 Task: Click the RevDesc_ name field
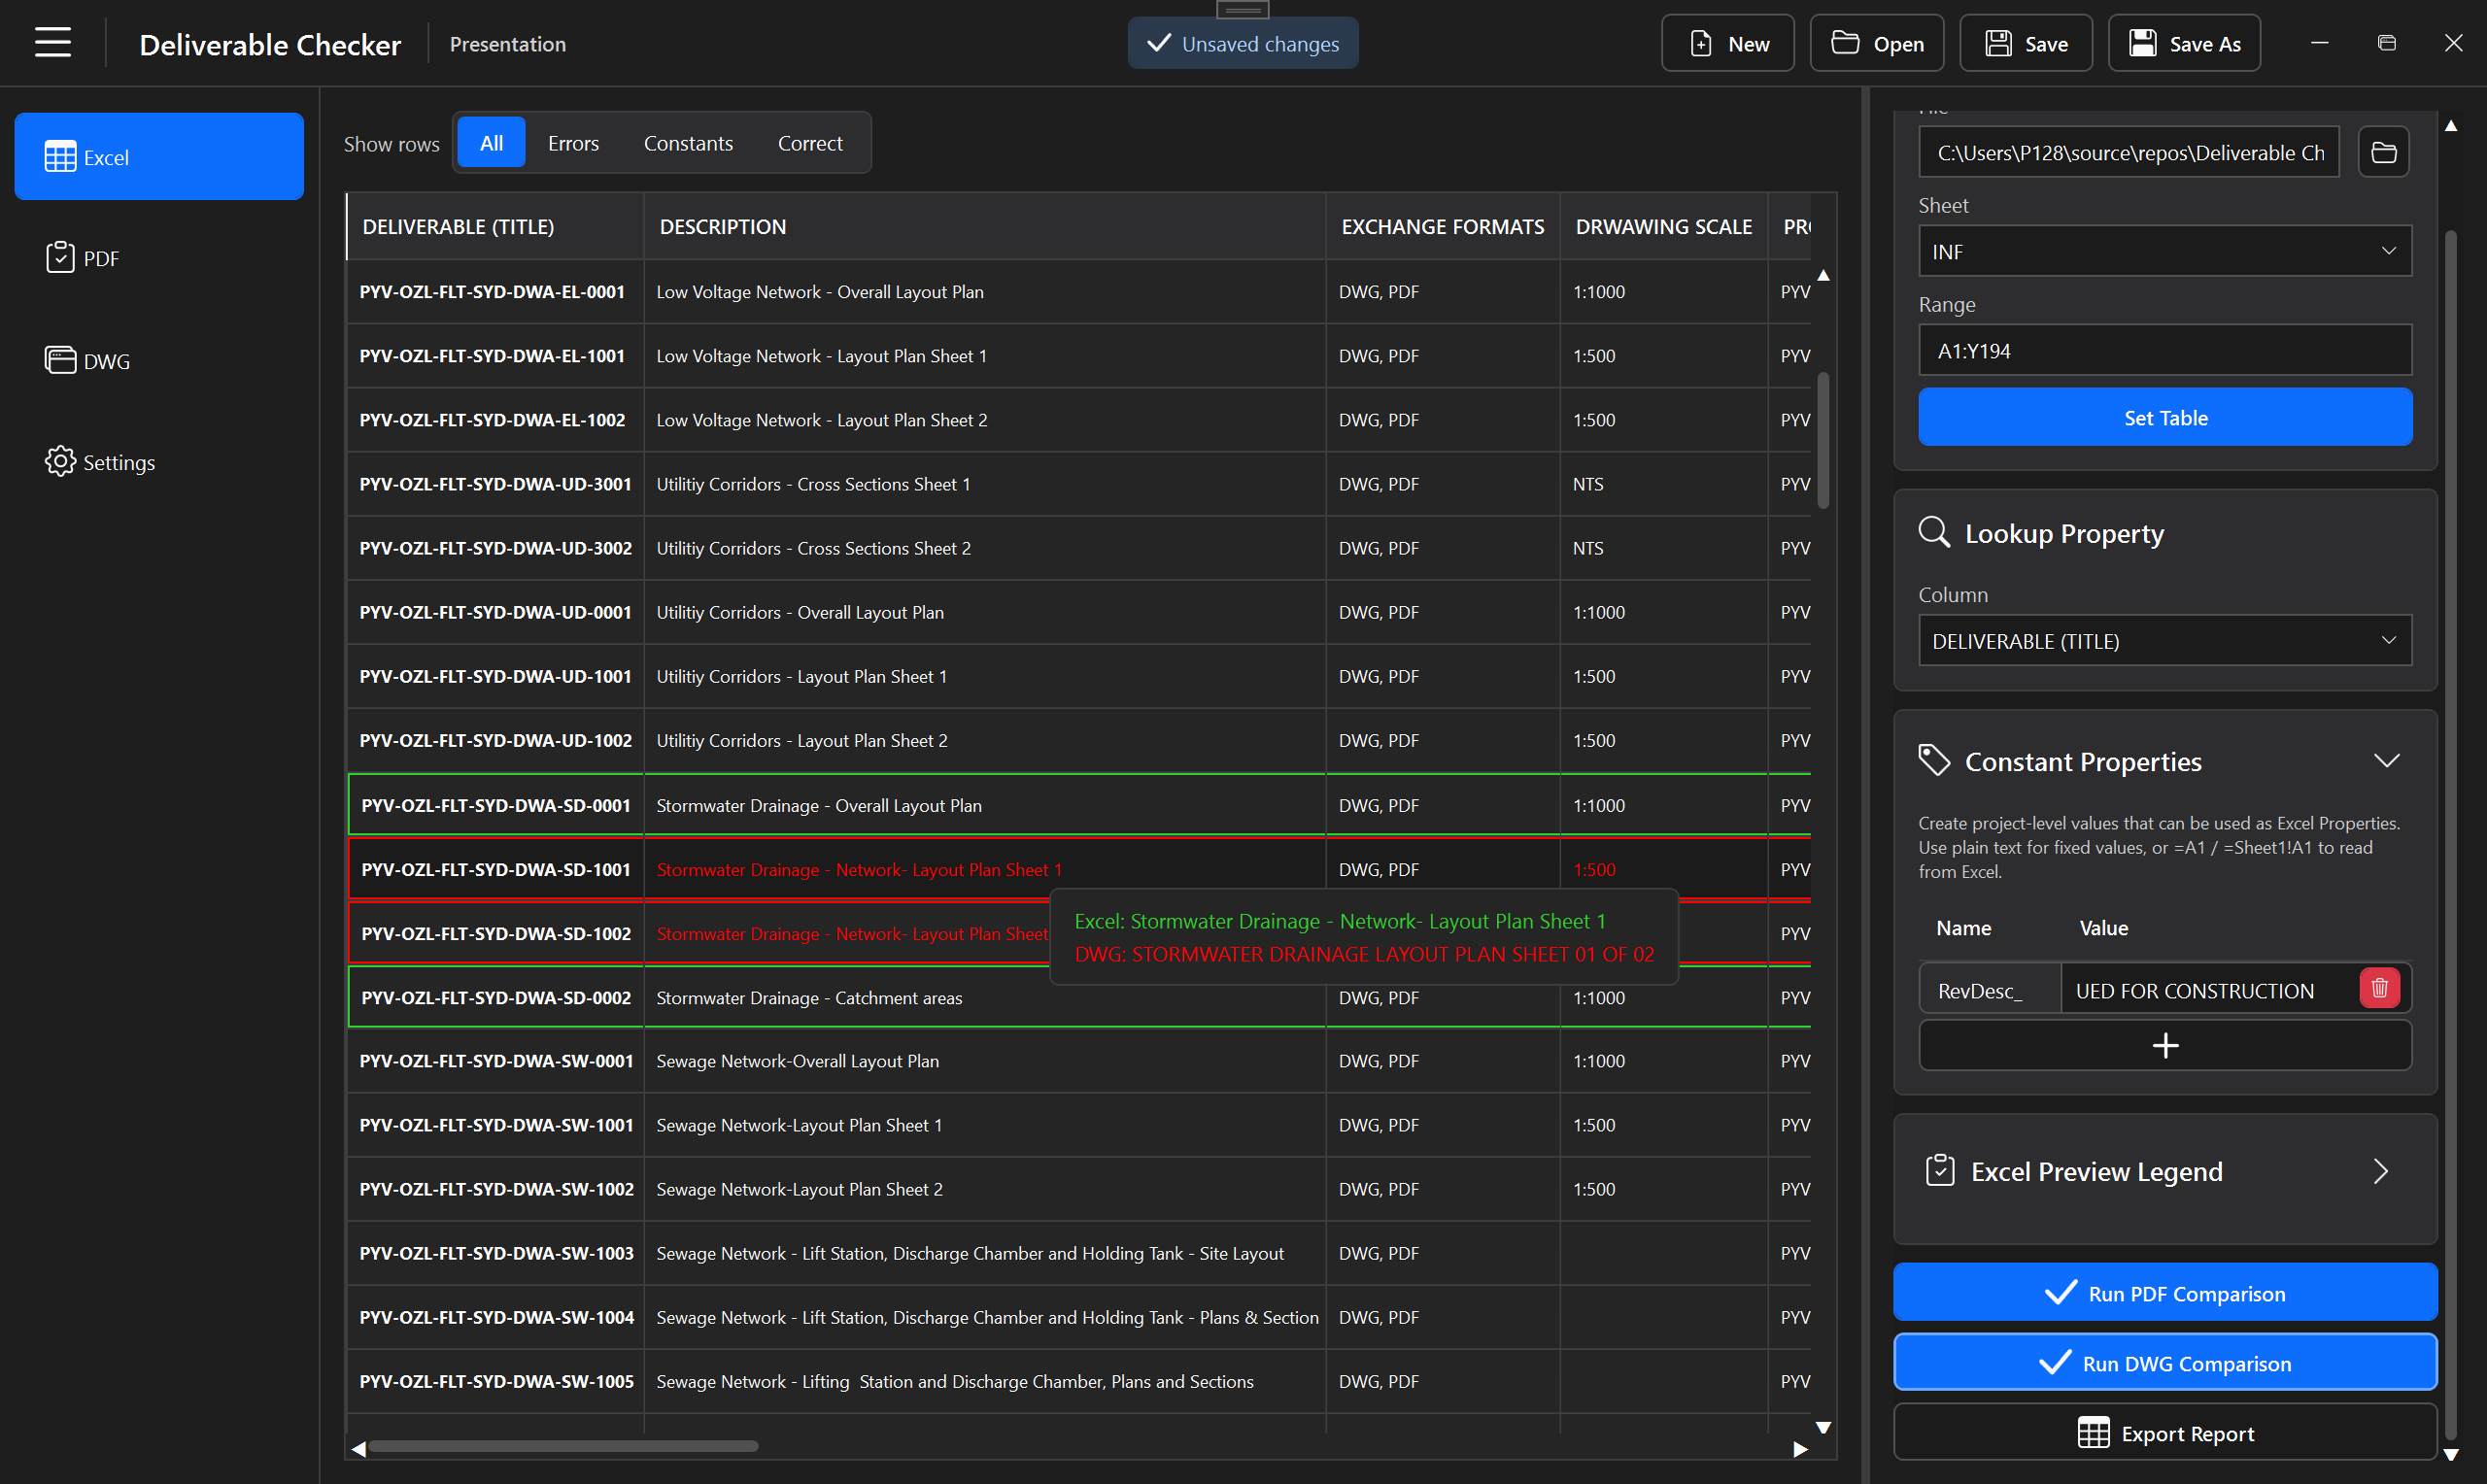1990,989
